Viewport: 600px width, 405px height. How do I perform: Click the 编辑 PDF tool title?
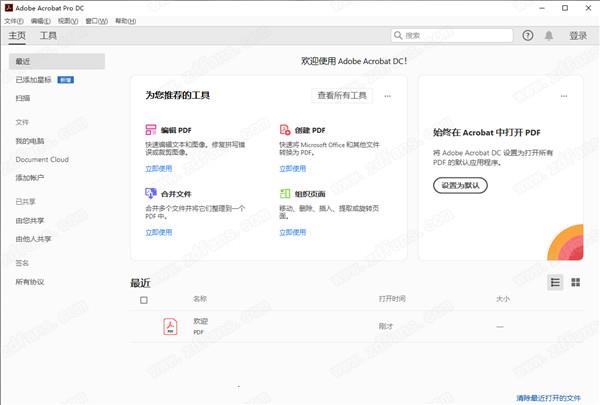pos(176,130)
